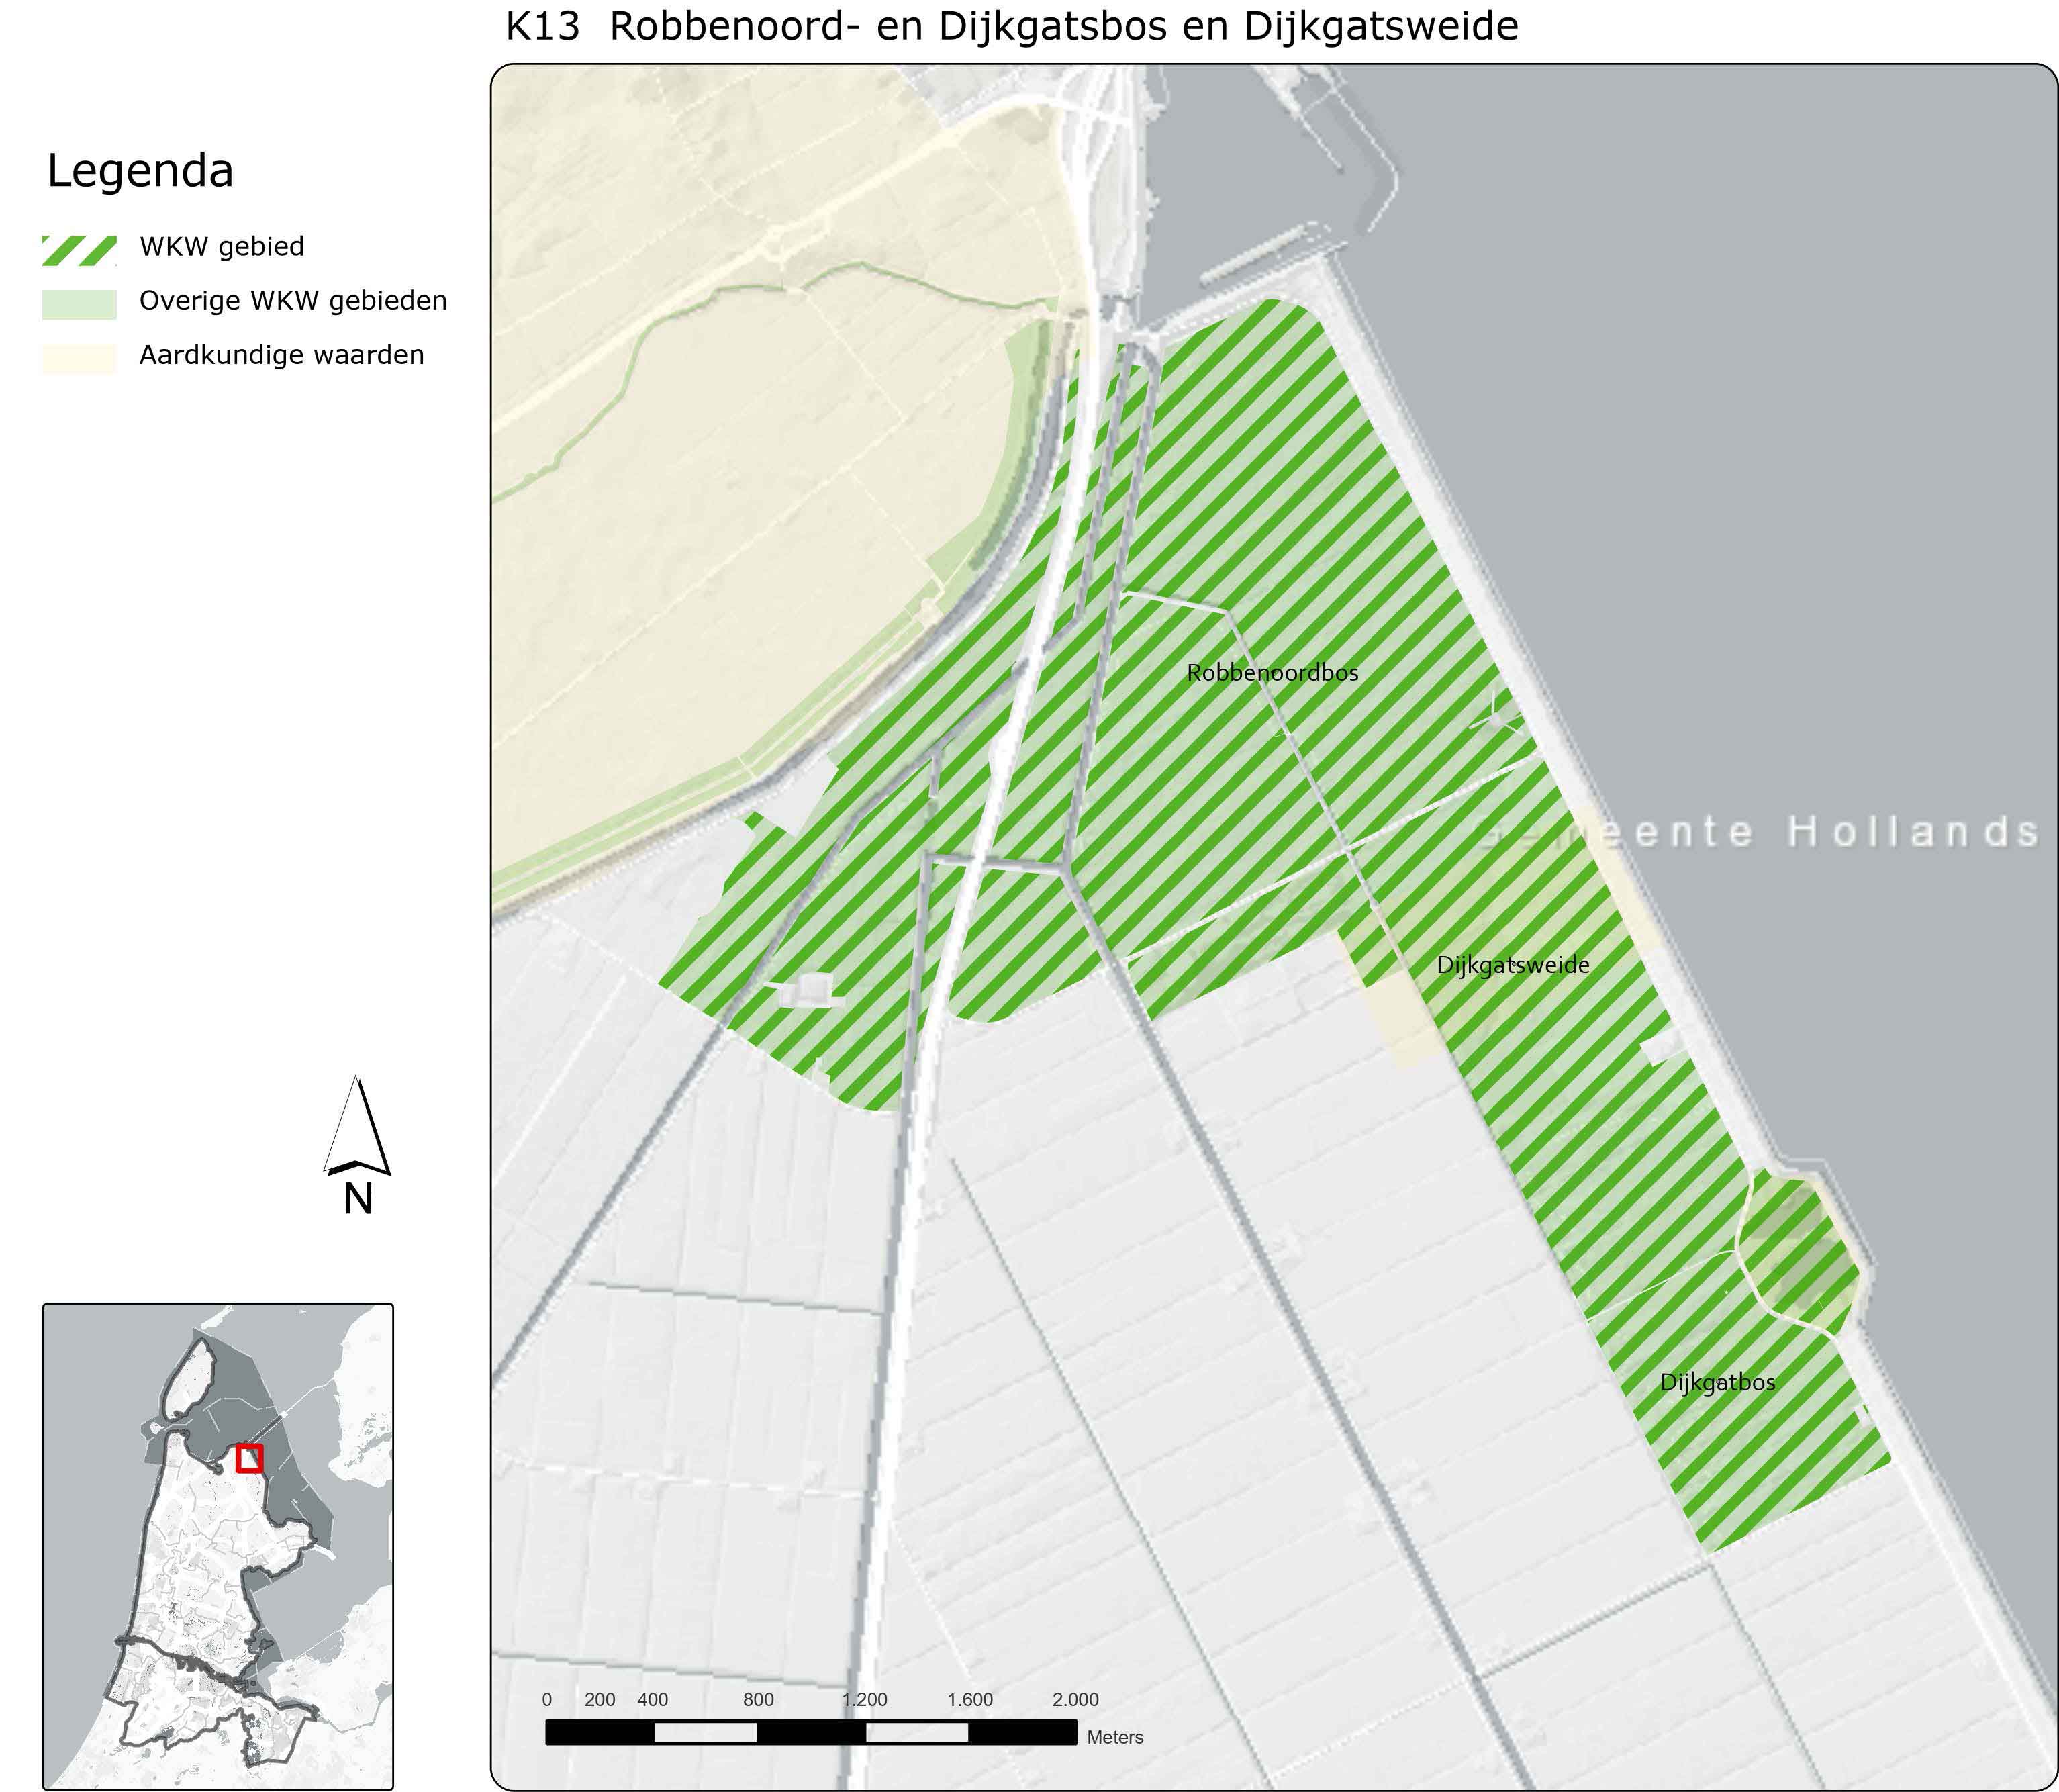This screenshot has width=2059, height=1792.
Task: Click the beige Aardkundige waarden legend swatch
Action: pyautogui.click(x=79, y=358)
